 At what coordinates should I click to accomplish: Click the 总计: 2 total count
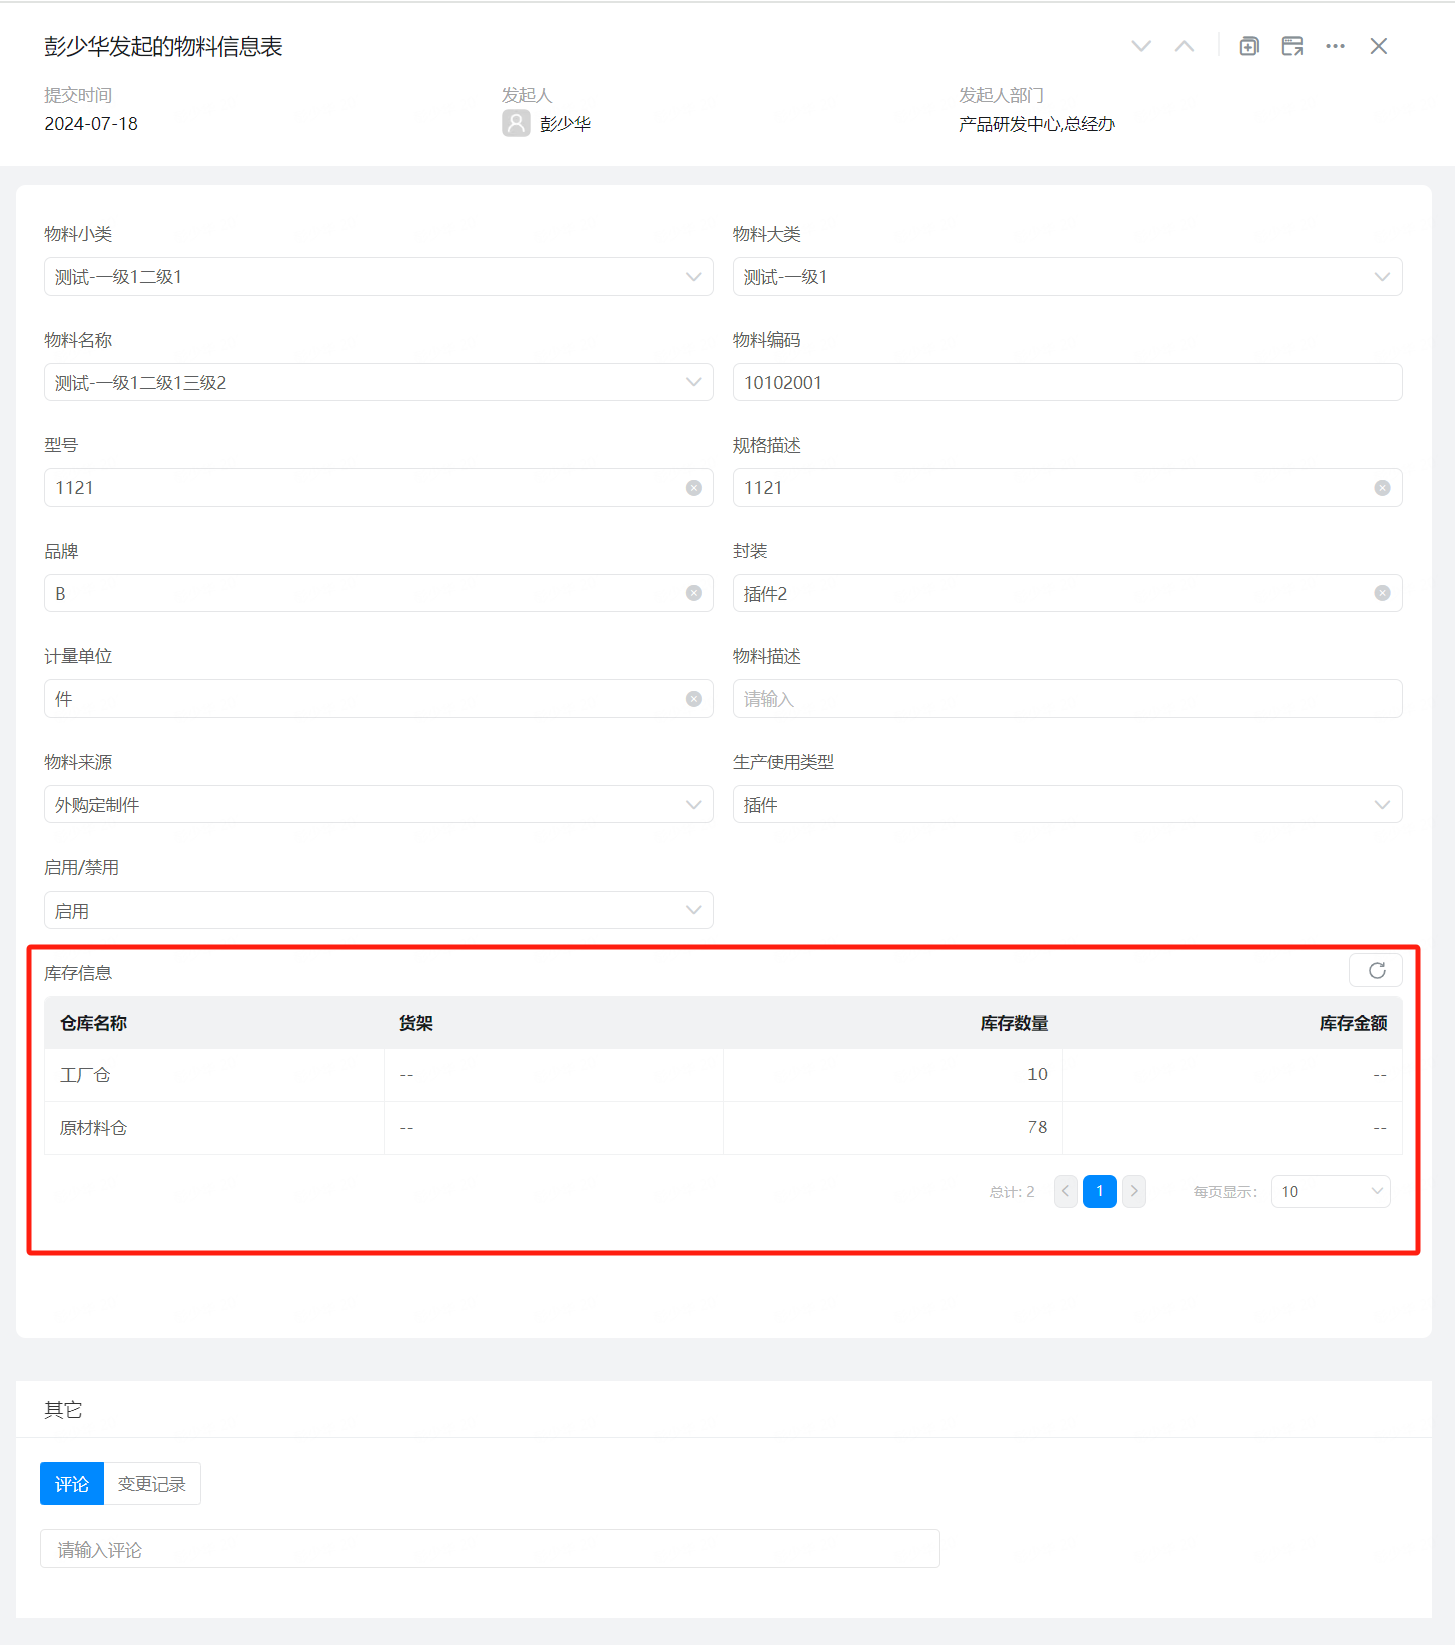click(x=1012, y=1192)
